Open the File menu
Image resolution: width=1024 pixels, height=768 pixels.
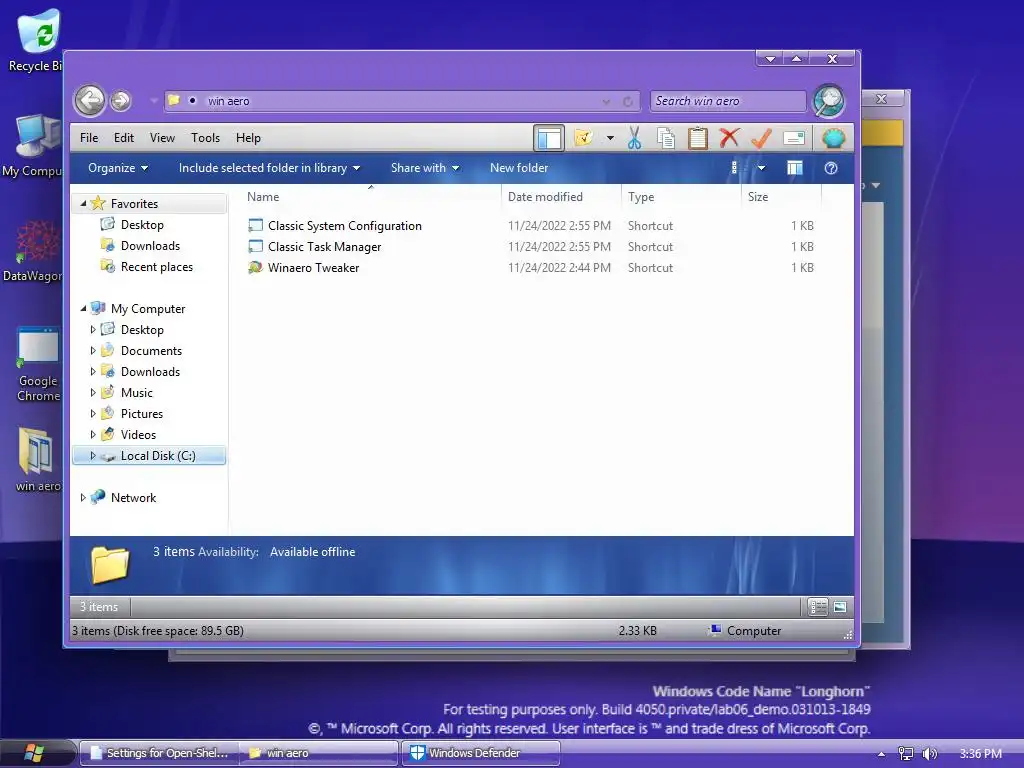click(89, 138)
